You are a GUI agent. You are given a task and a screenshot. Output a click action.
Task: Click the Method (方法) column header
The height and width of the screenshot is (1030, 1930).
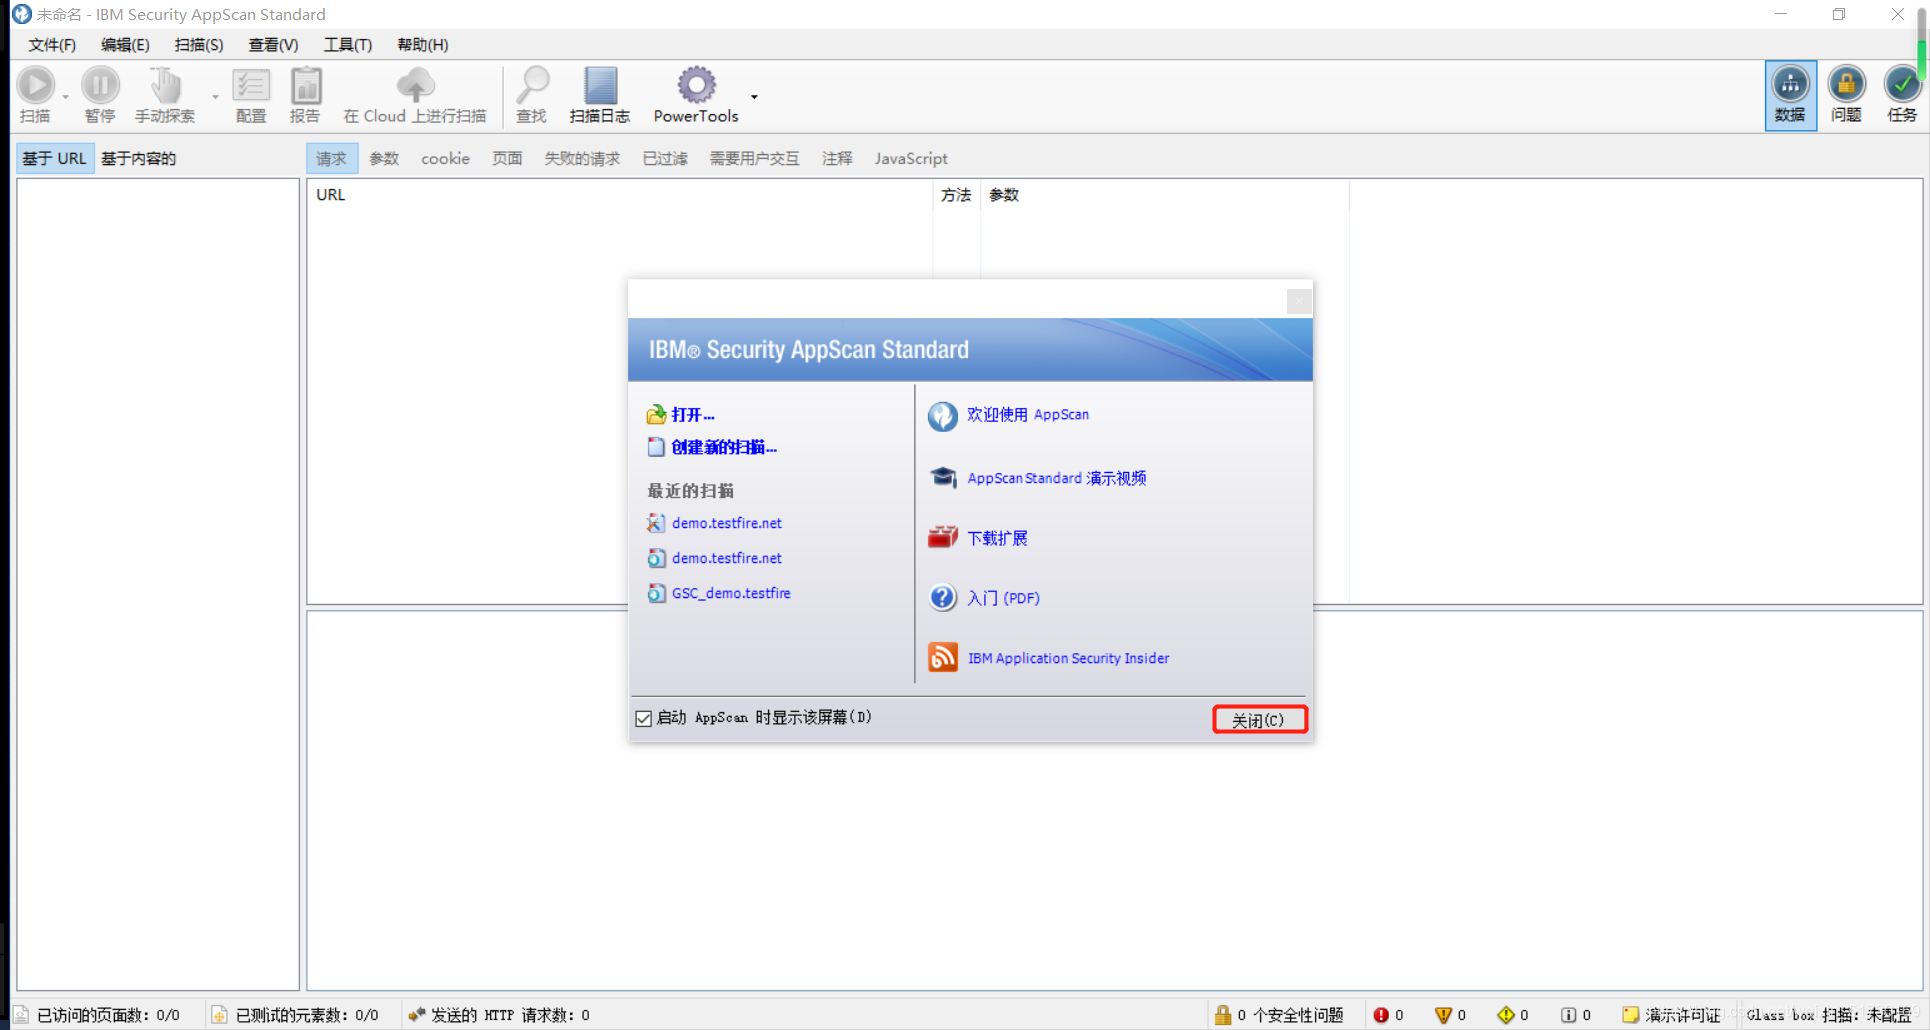click(x=956, y=195)
